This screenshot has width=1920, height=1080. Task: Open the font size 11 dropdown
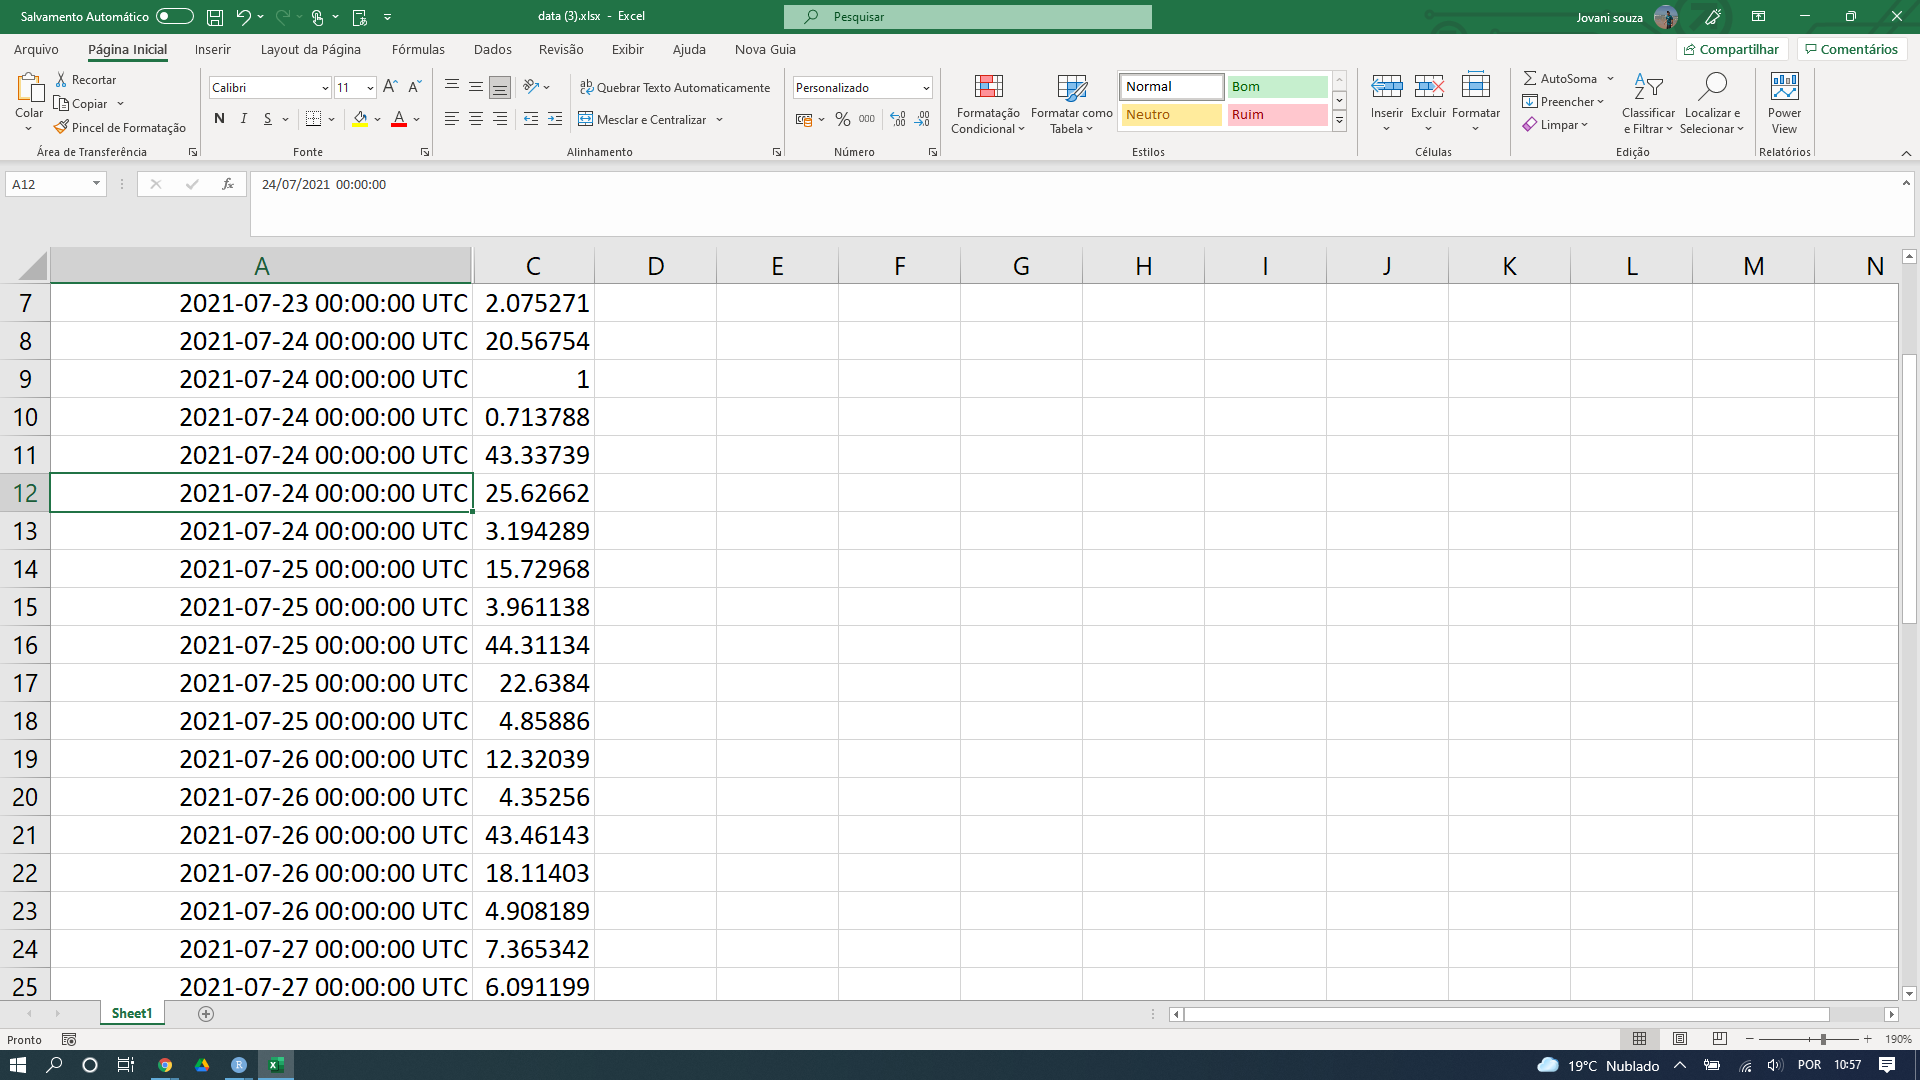coord(370,88)
